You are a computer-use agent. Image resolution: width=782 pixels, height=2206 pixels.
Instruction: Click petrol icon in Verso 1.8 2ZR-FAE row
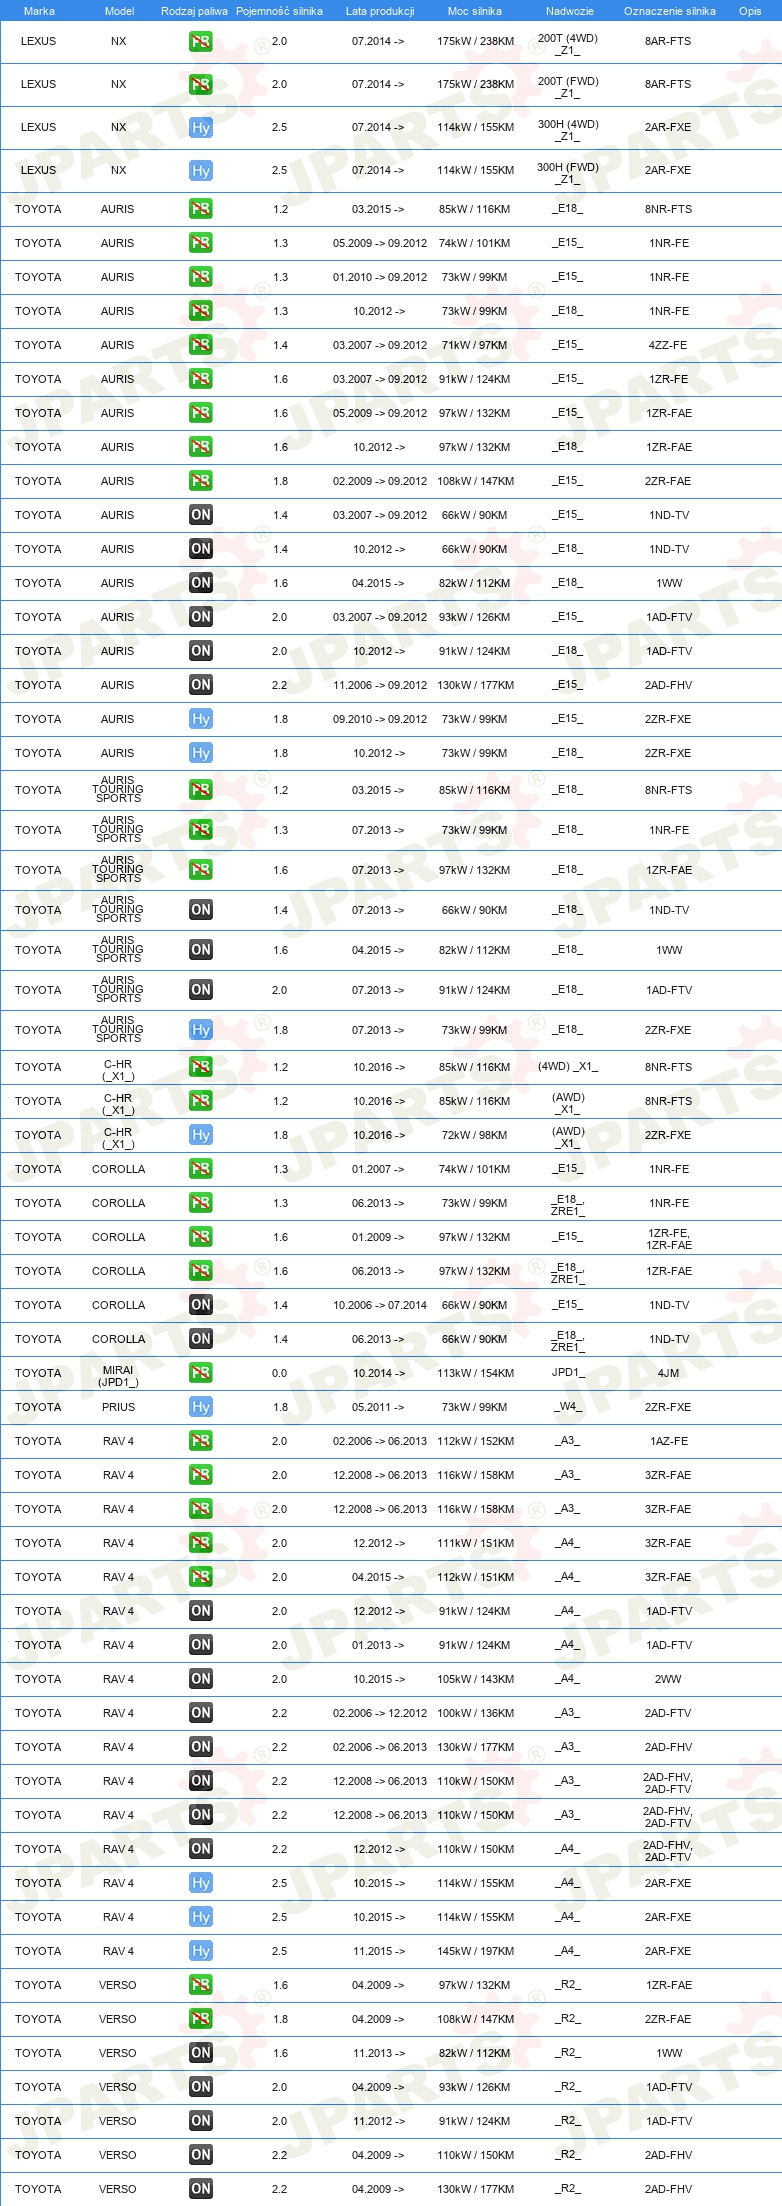point(201,2019)
